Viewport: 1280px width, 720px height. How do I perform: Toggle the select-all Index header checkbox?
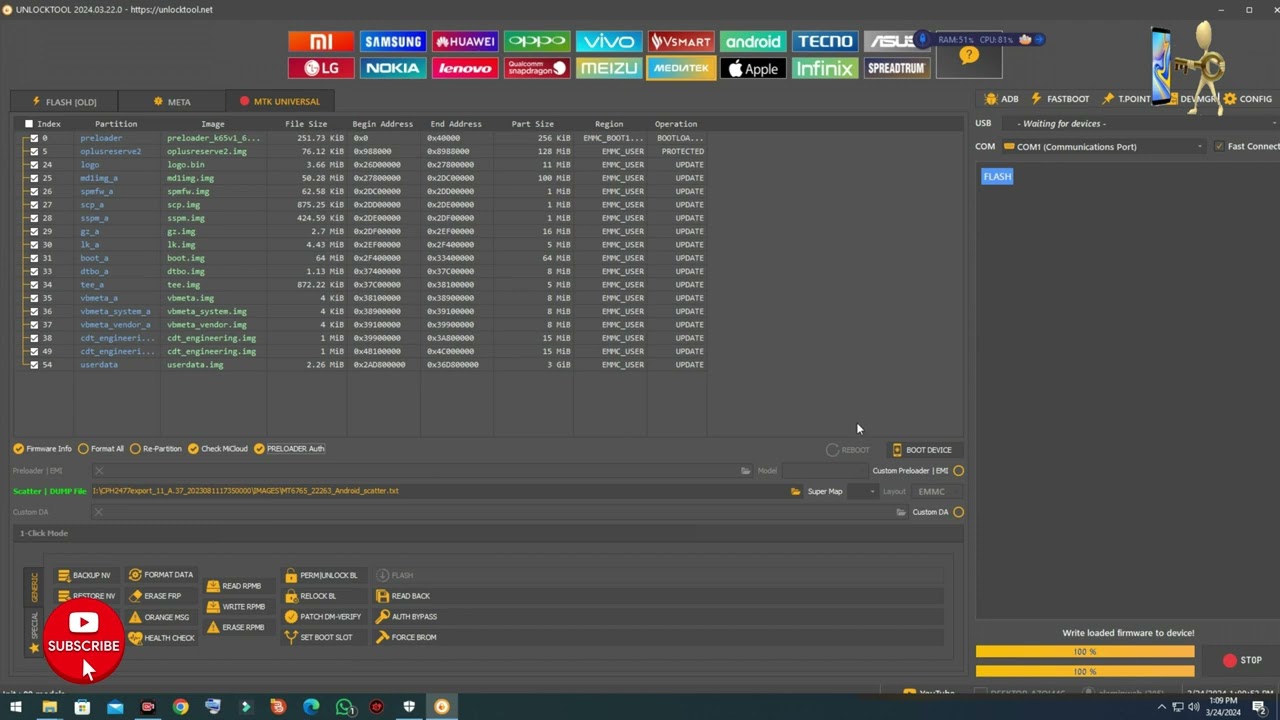[29, 124]
